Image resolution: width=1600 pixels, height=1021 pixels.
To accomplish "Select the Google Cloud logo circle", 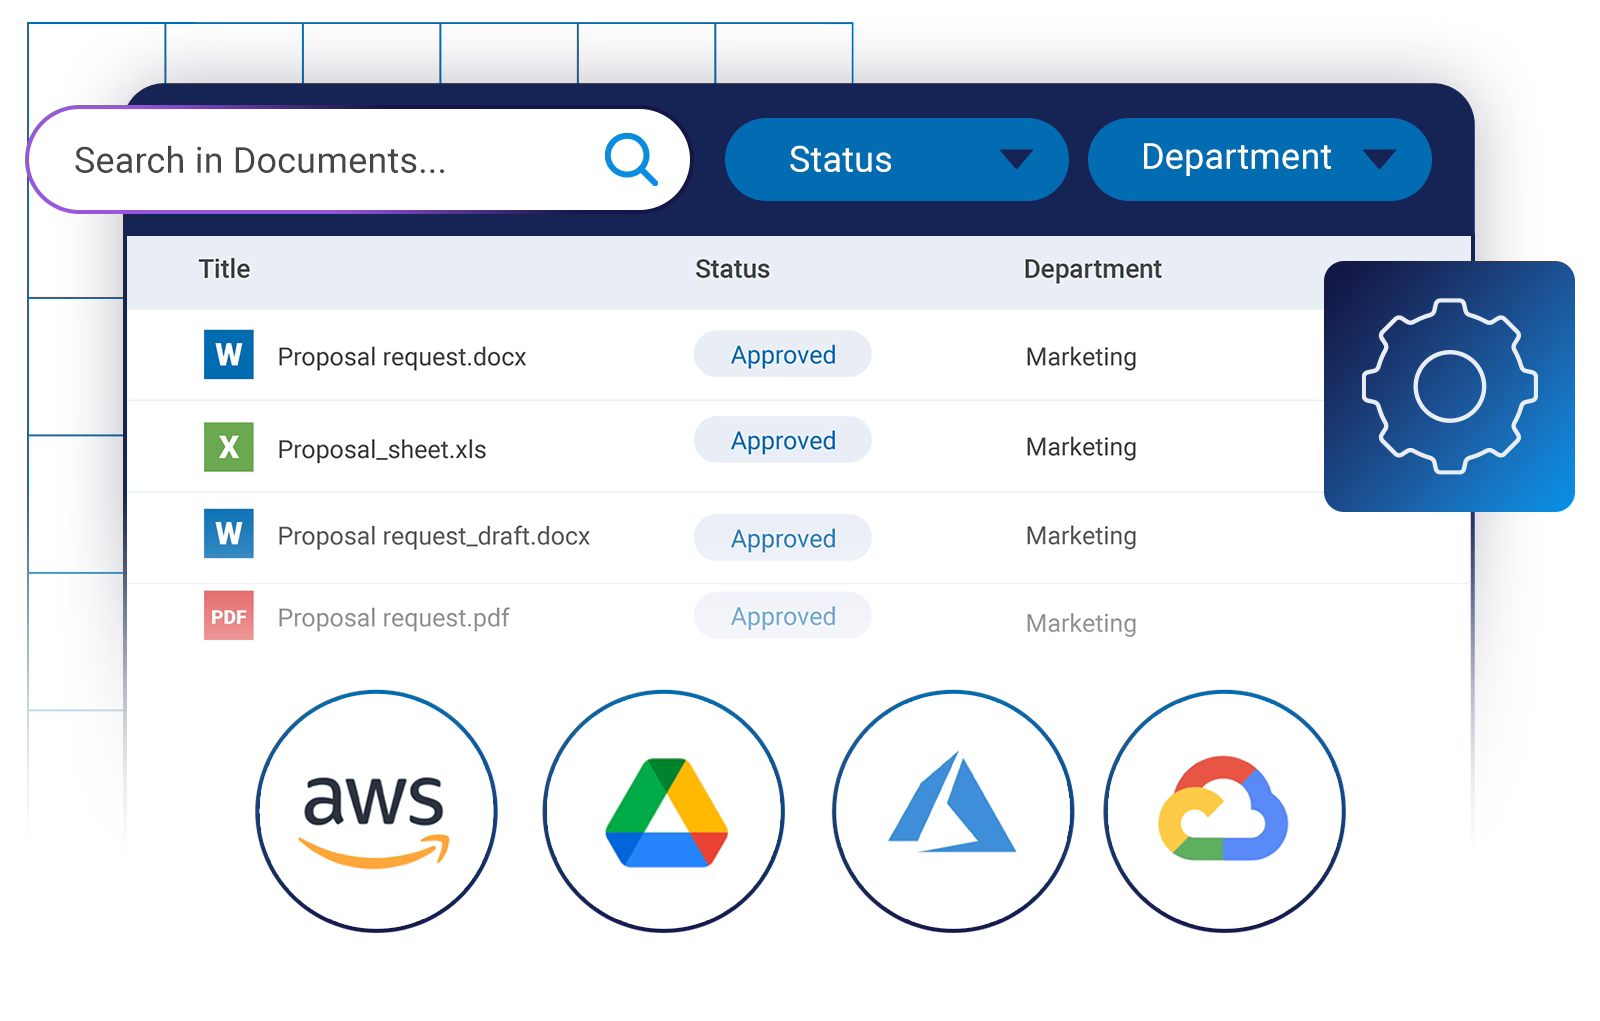I will click(x=1225, y=811).
